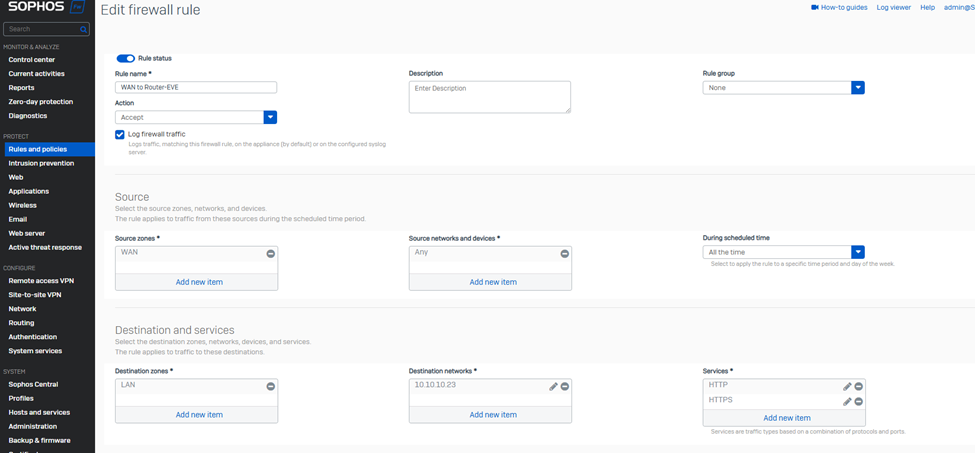The width and height of the screenshot is (975, 453).
Task: Toggle the Rule status switch
Action: tap(126, 59)
